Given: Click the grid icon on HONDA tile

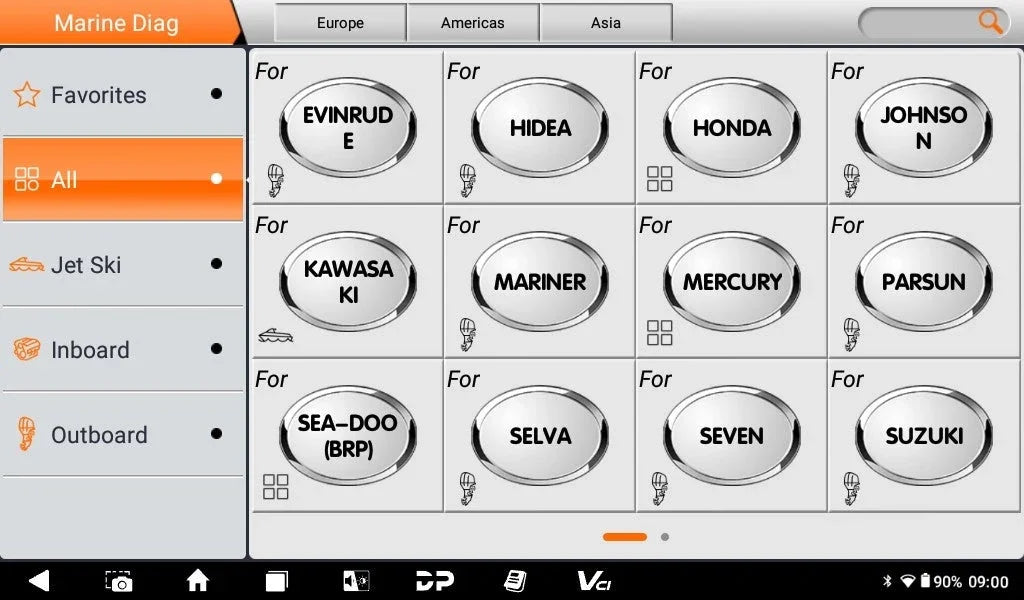Looking at the screenshot, I should pos(660,178).
